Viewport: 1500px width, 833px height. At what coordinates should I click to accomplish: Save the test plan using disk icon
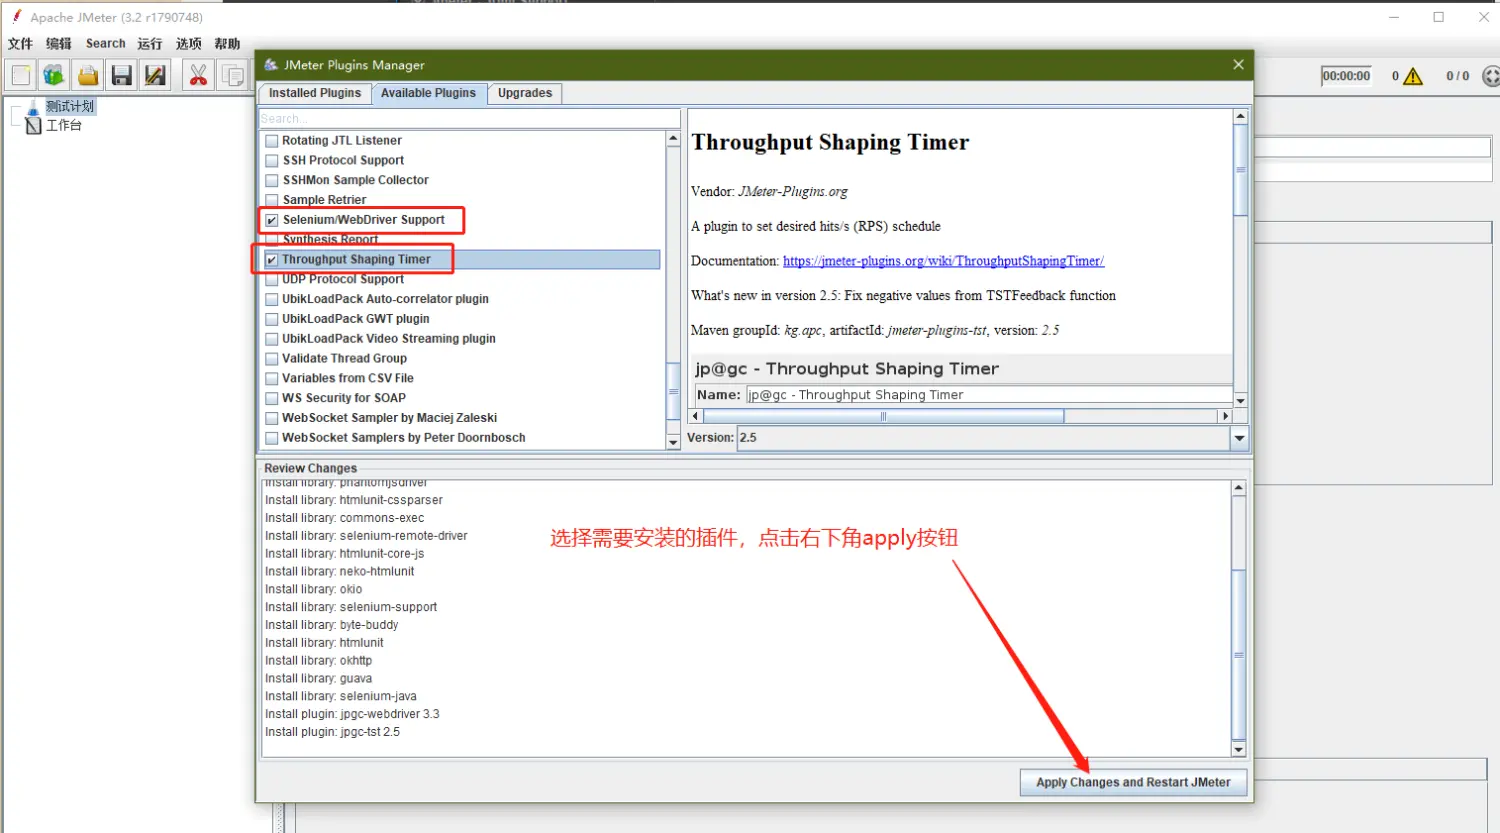coord(121,74)
